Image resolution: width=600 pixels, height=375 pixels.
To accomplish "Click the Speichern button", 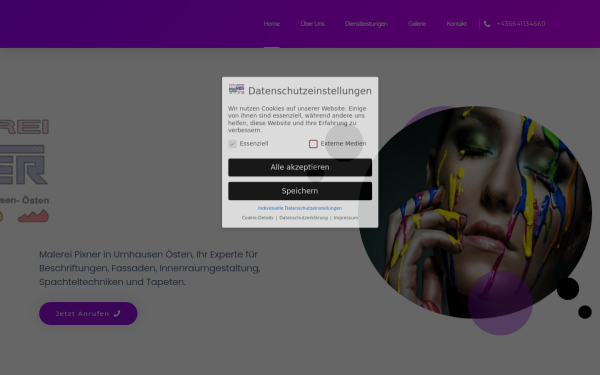I will [x=300, y=191].
